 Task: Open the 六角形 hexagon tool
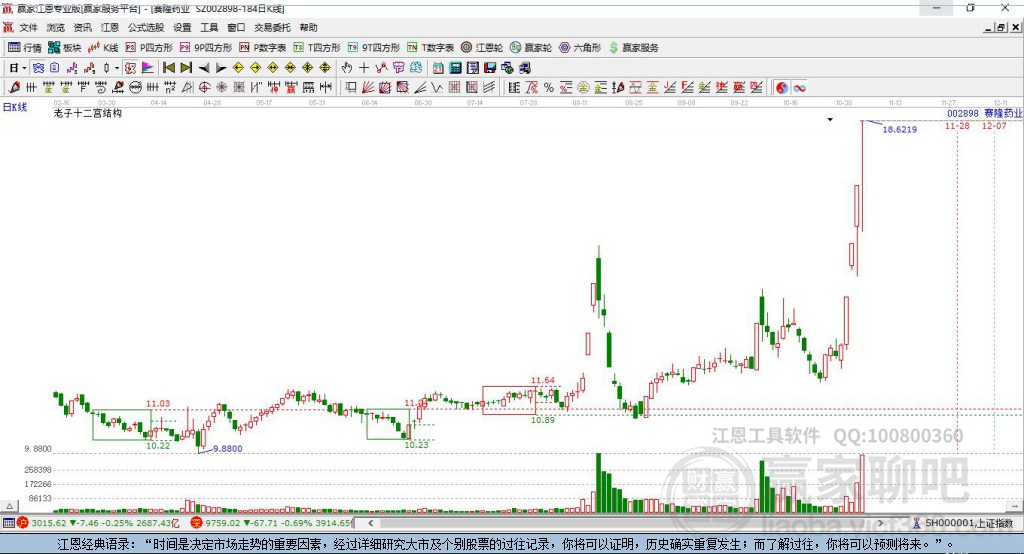pos(580,48)
